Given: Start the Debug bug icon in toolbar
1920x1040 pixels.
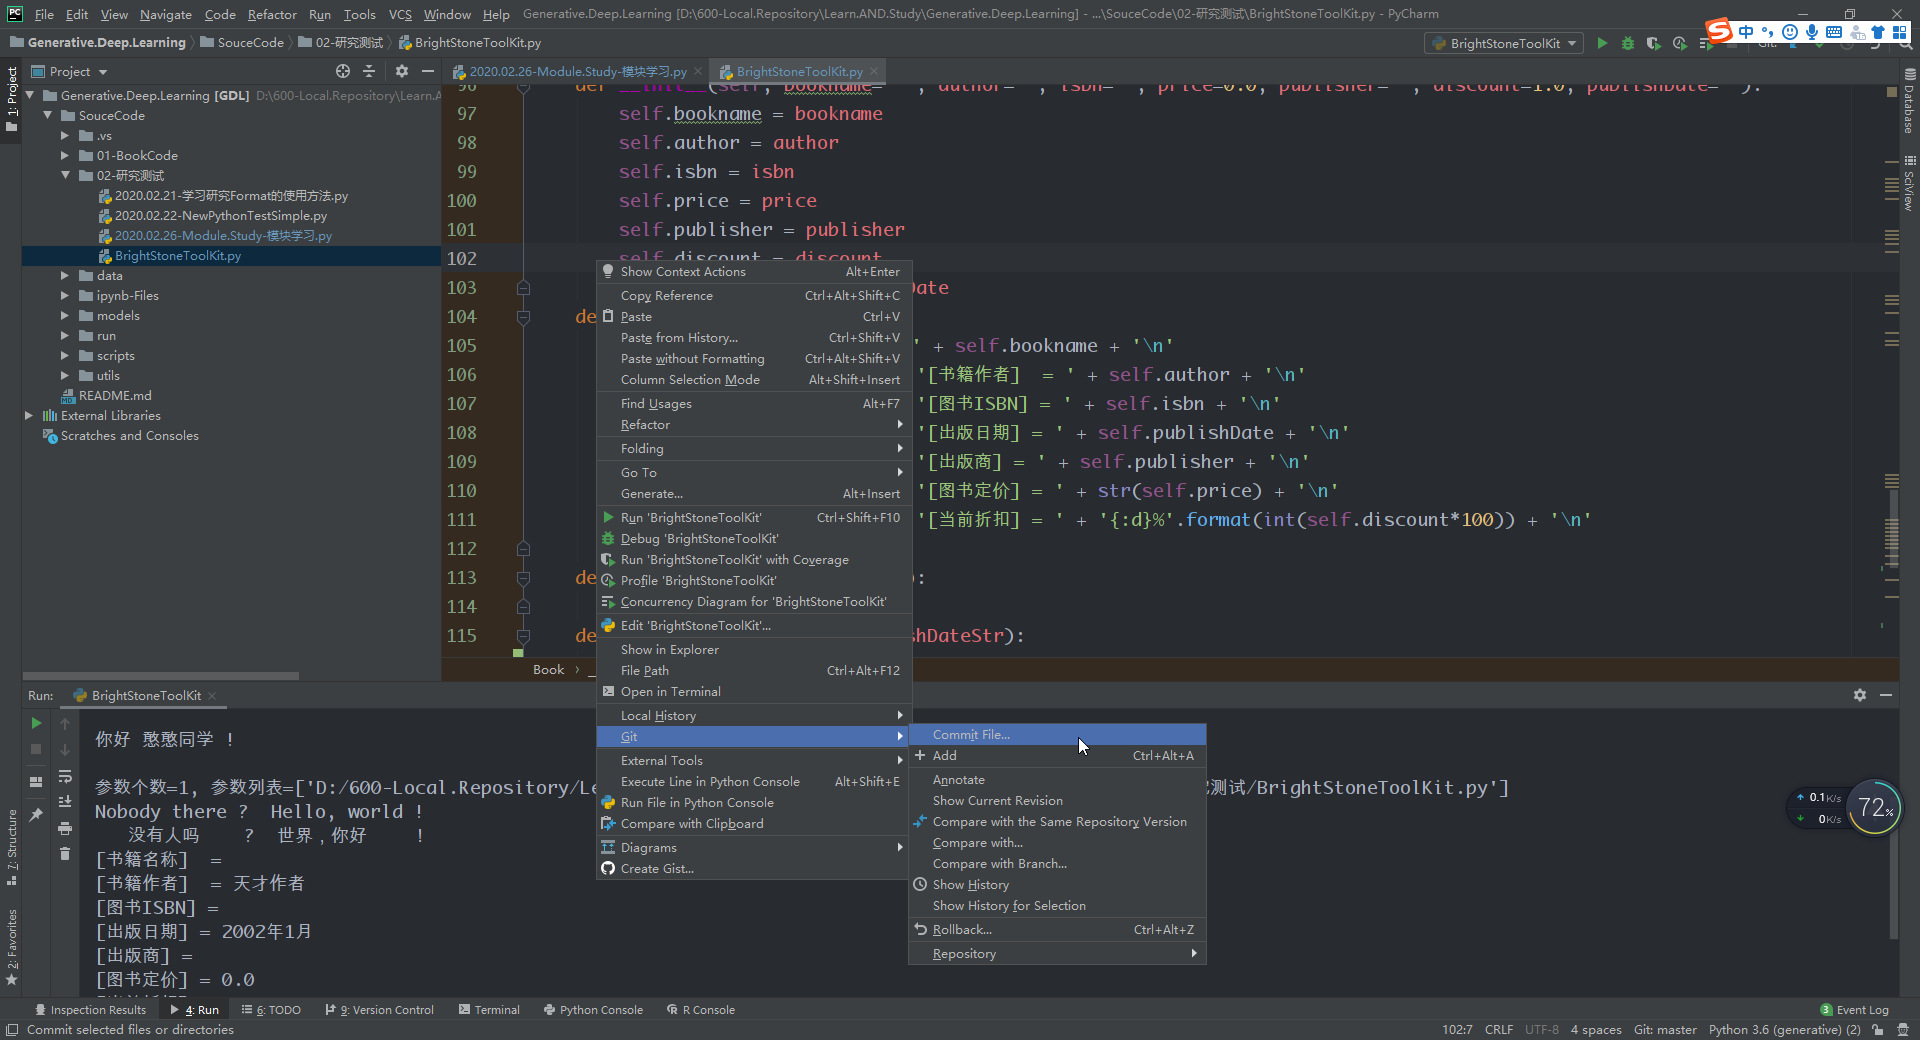Looking at the screenshot, I should point(1628,43).
